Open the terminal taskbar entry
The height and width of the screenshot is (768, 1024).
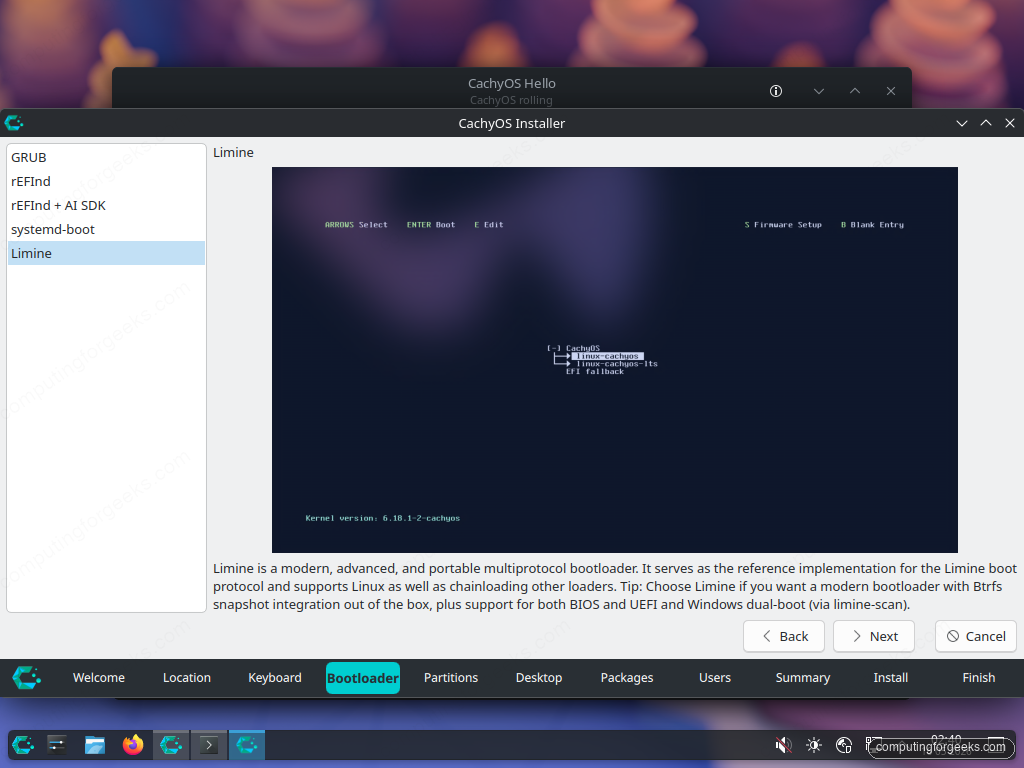[x=209, y=744]
